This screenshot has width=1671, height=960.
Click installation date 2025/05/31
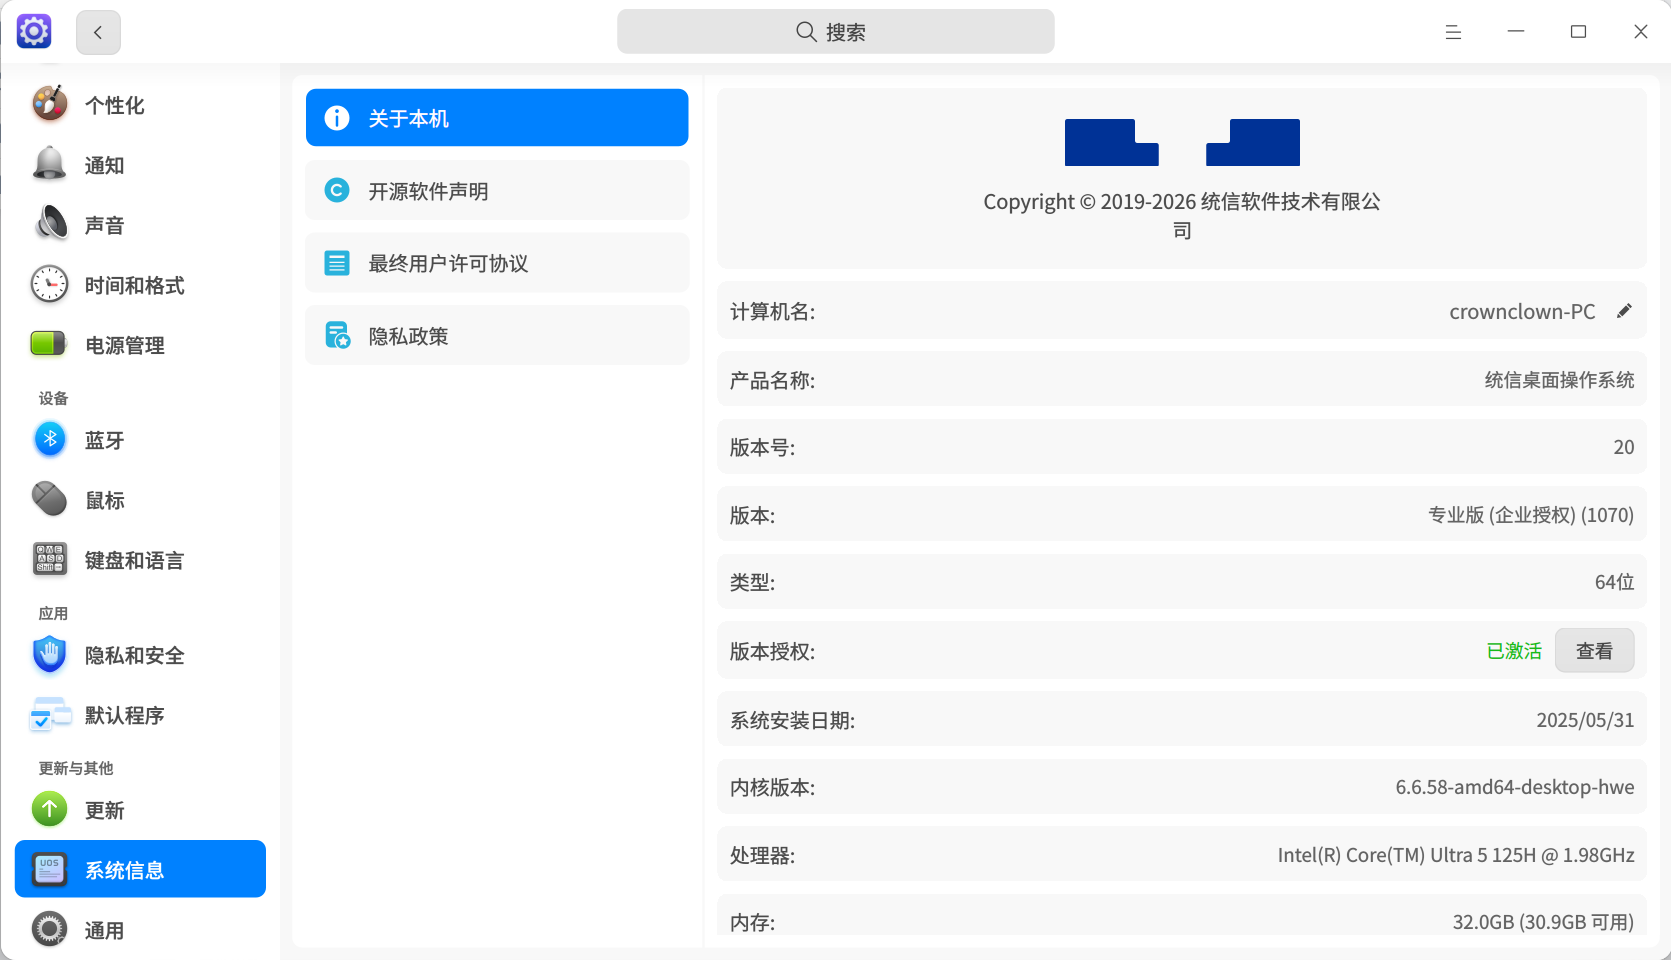1585,720
